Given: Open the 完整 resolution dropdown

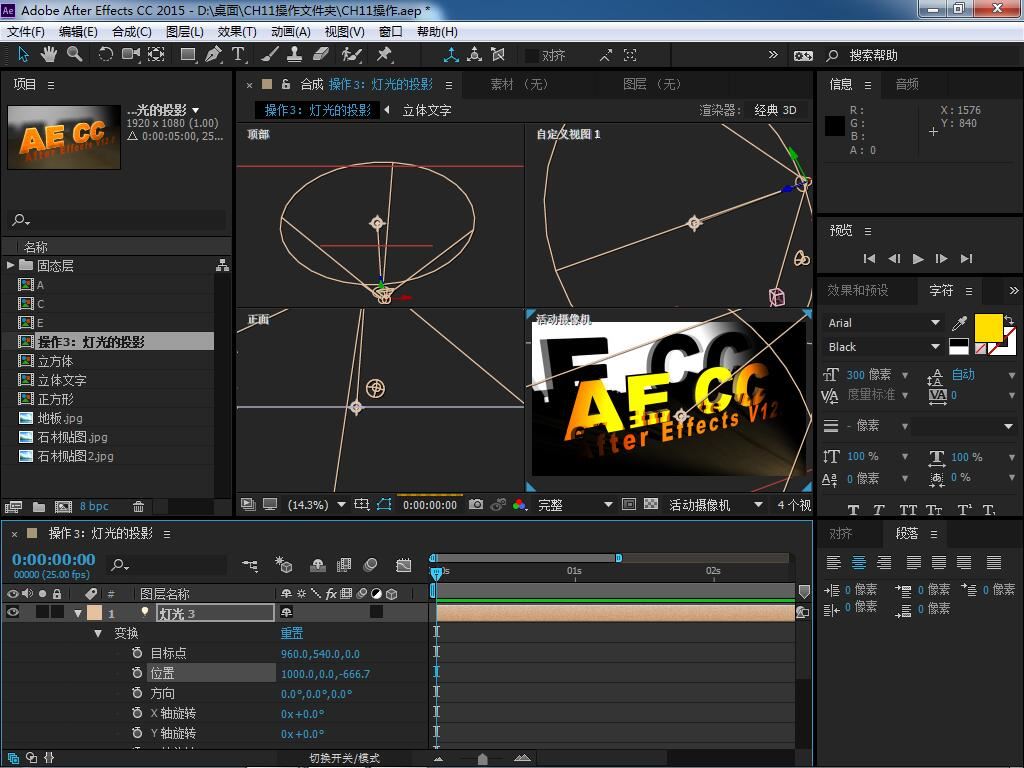Looking at the screenshot, I should click(x=608, y=505).
